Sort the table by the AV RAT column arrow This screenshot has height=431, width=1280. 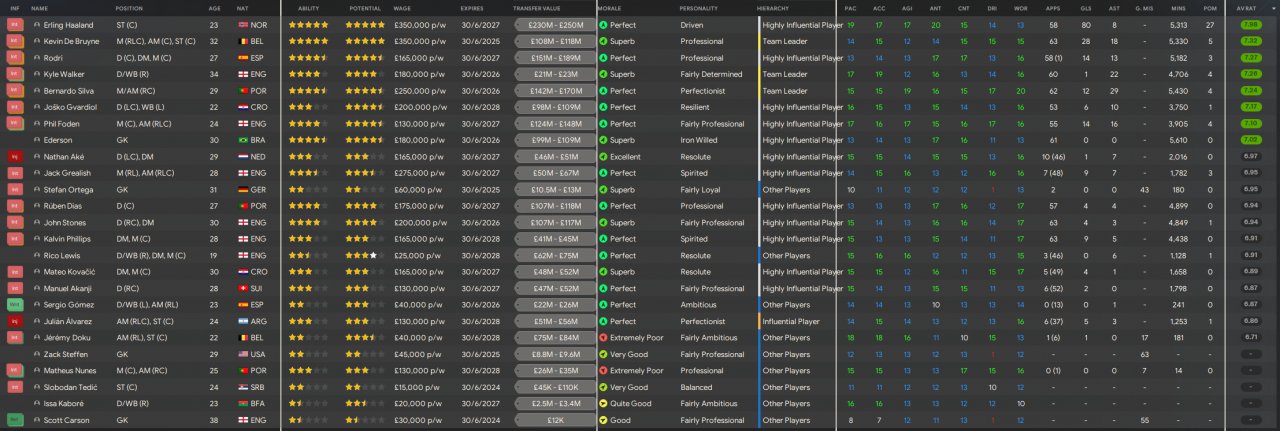coord(1274,8)
